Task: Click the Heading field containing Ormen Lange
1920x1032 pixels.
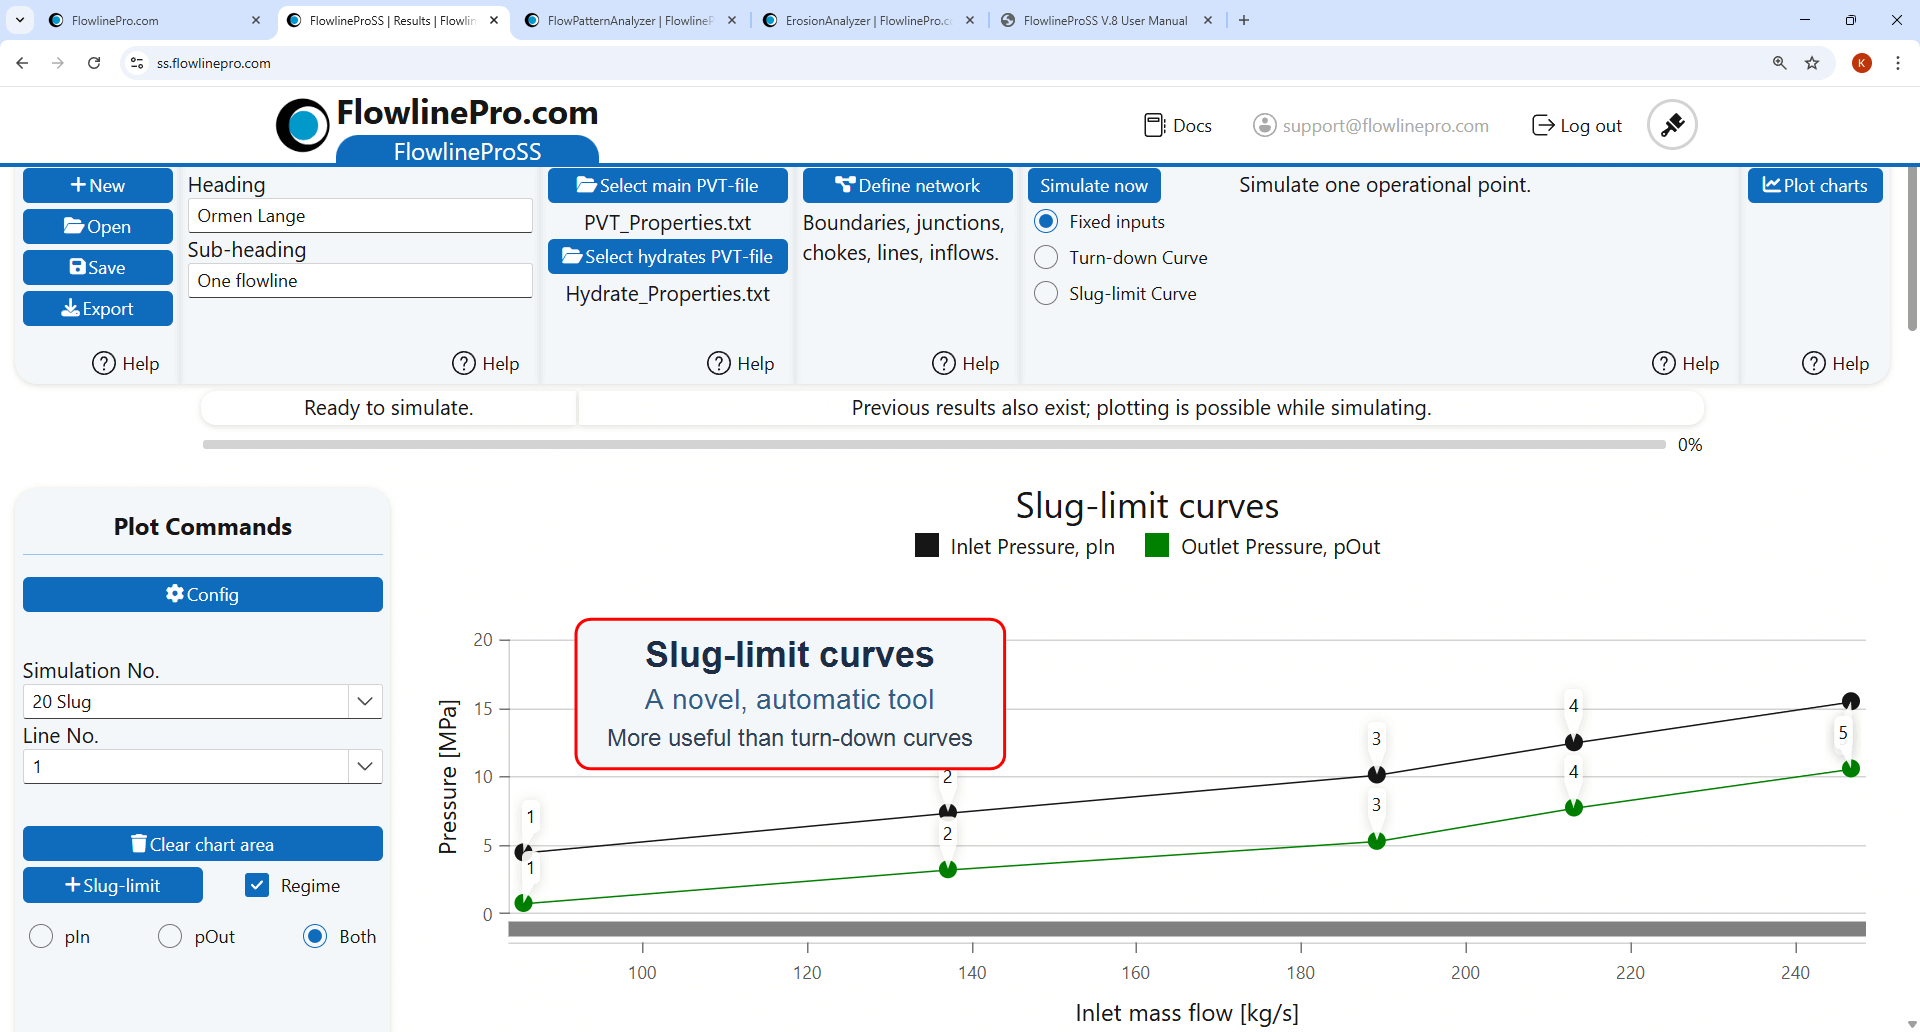Action: point(360,215)
